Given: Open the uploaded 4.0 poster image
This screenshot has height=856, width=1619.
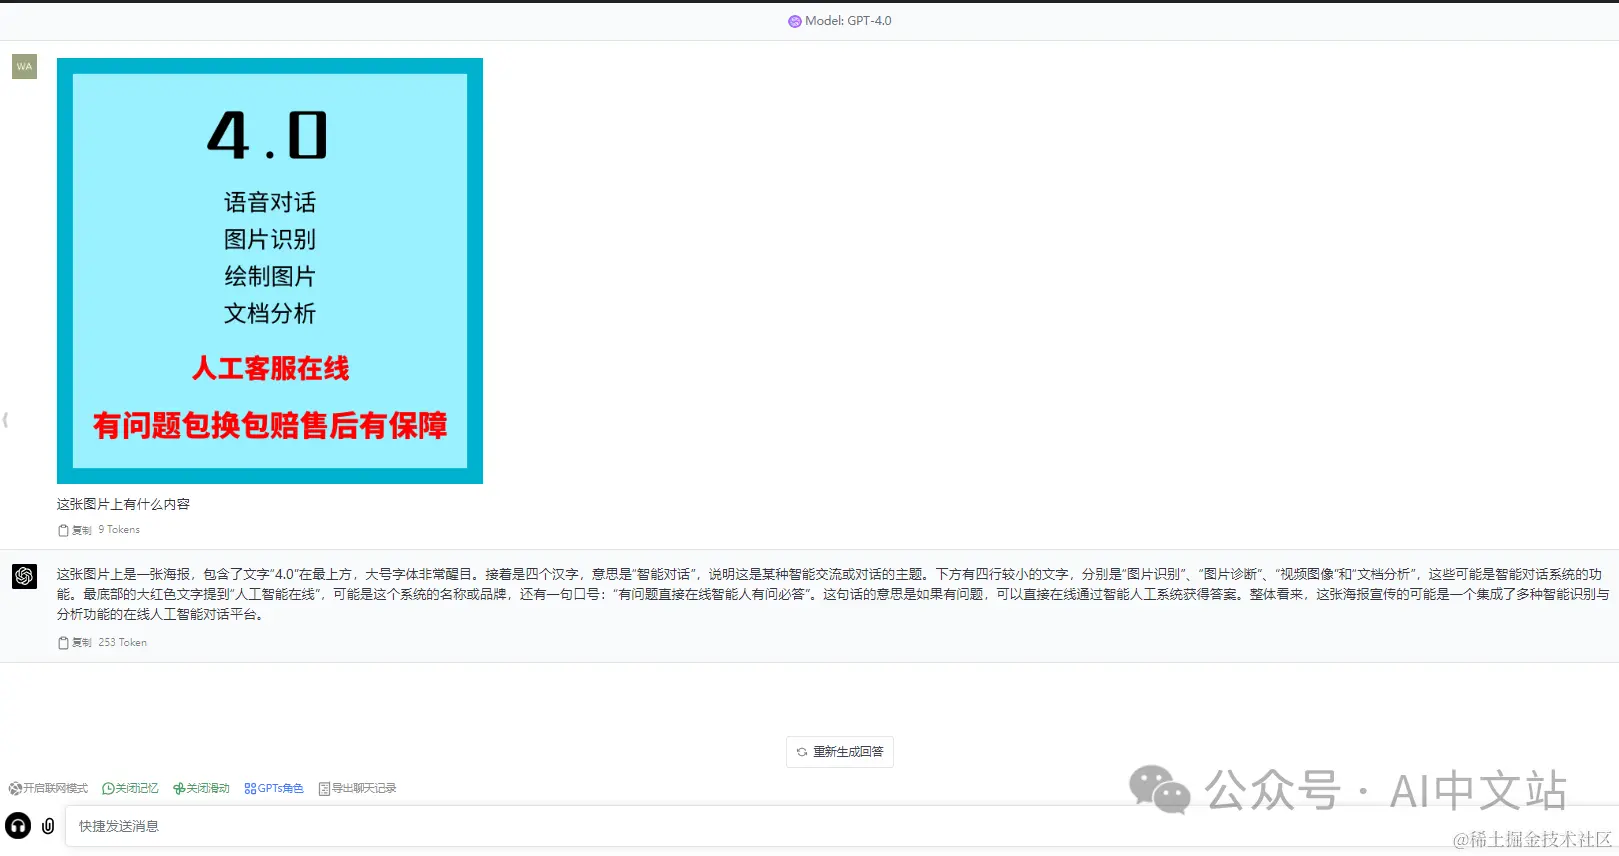Looking at the screenshot, I should coord(270,271).
